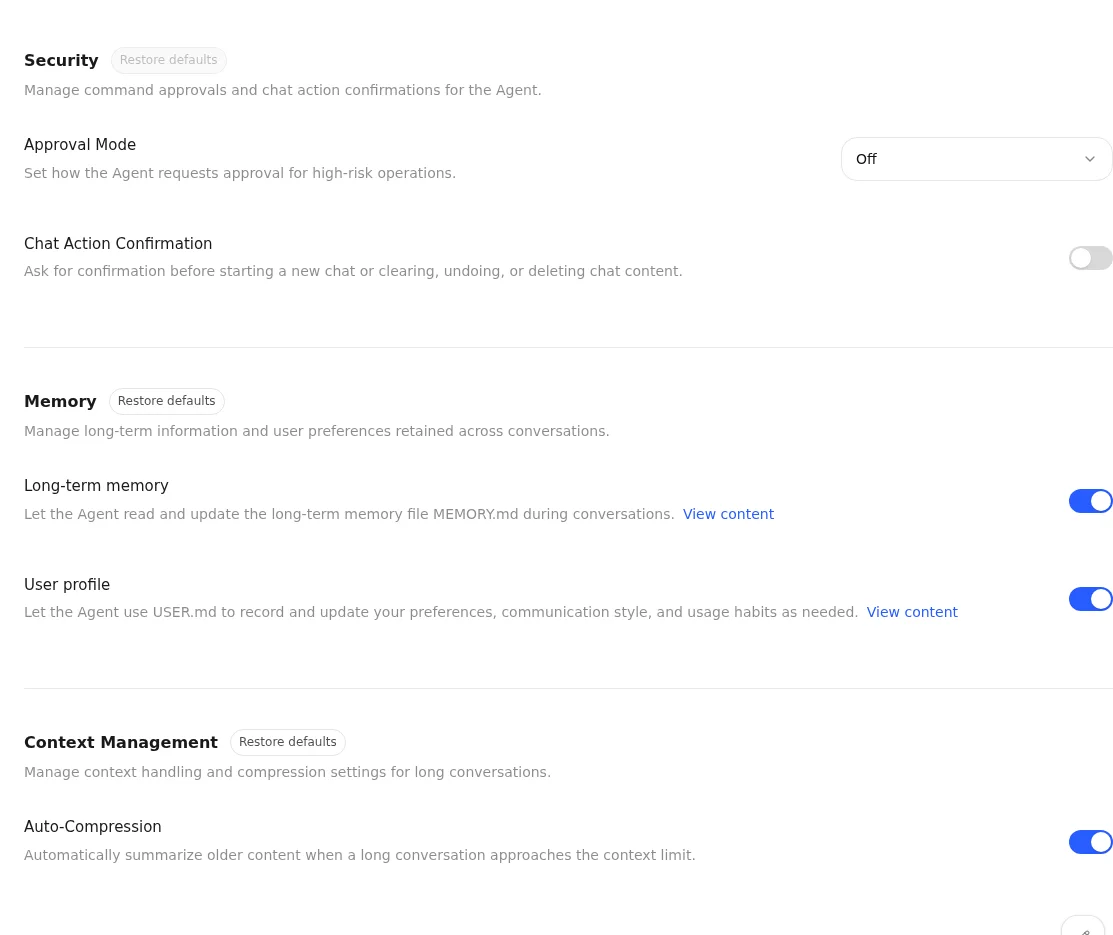Image resolution: width=1113 pixels, height=935 pixels.
Task: Click the Context Management section heading
Action: pos(121,742)
